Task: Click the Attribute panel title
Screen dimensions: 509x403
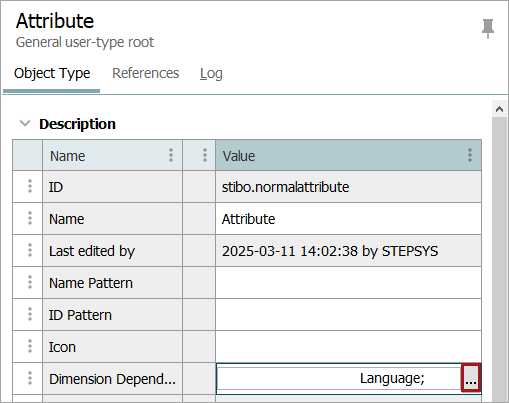Action: [x=55, y=21]
